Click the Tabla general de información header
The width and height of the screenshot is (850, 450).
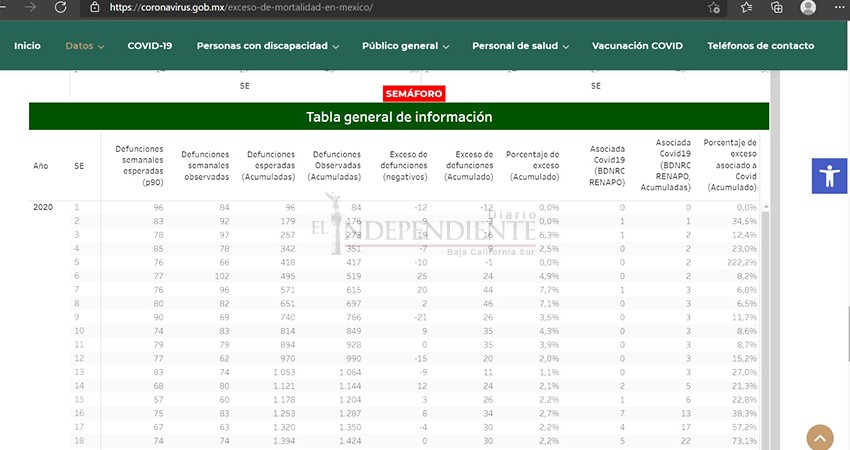[399, 117]
